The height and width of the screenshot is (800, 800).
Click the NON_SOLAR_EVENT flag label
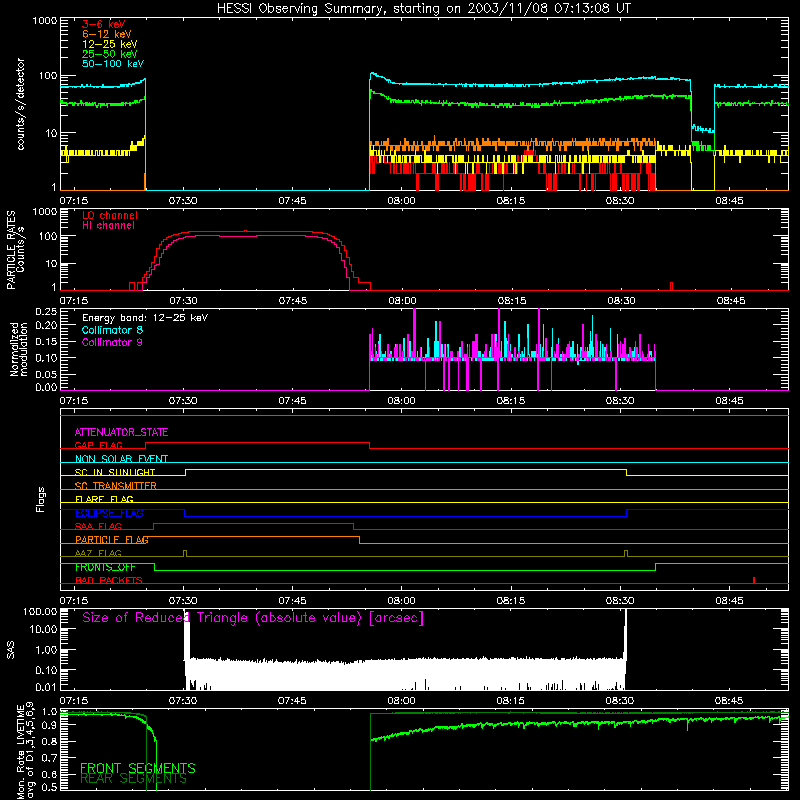(121, 459)
